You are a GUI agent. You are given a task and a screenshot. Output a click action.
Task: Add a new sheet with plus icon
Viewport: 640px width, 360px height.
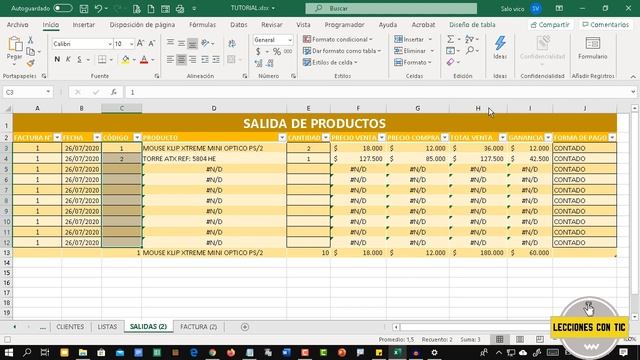244,327
